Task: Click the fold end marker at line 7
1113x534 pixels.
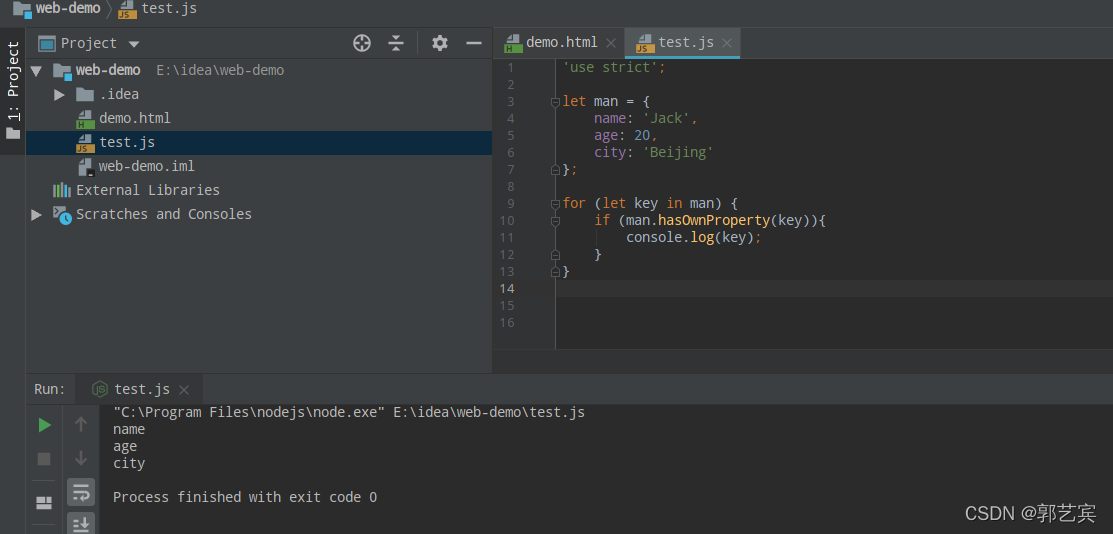Action: pyautogui.click(x=555, y=170)
